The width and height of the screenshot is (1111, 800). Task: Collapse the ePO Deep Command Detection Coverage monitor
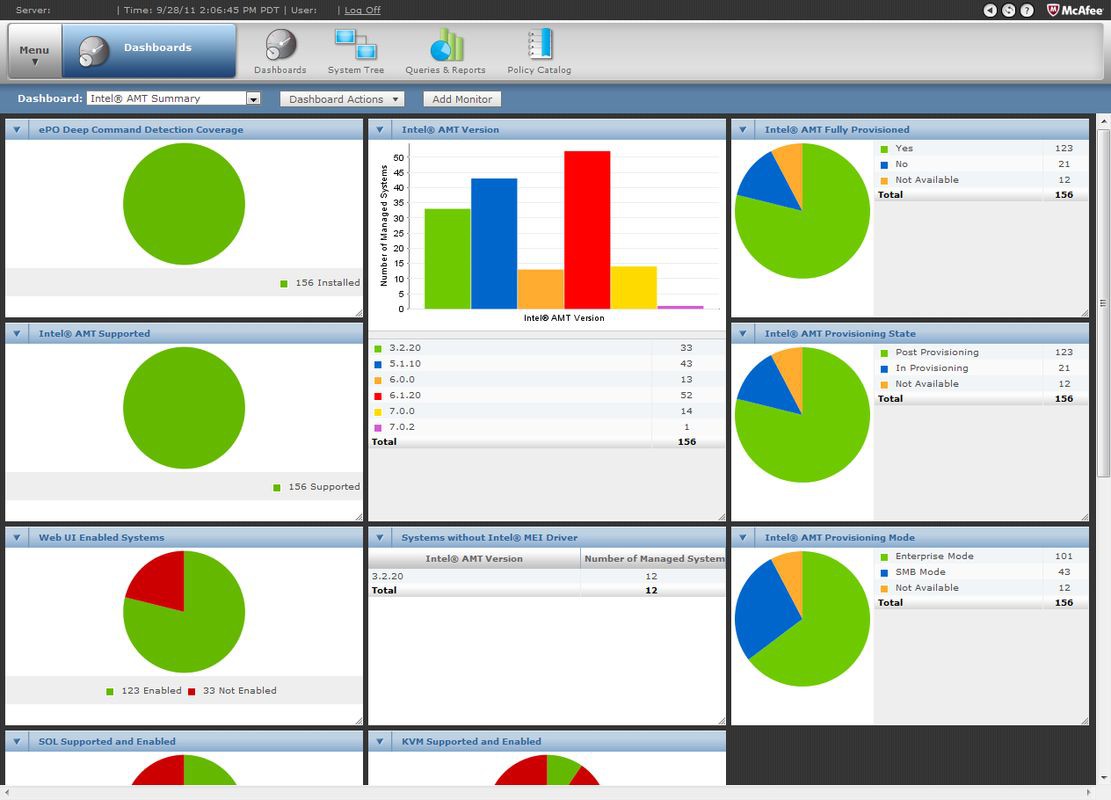click(x=17, y=130)
